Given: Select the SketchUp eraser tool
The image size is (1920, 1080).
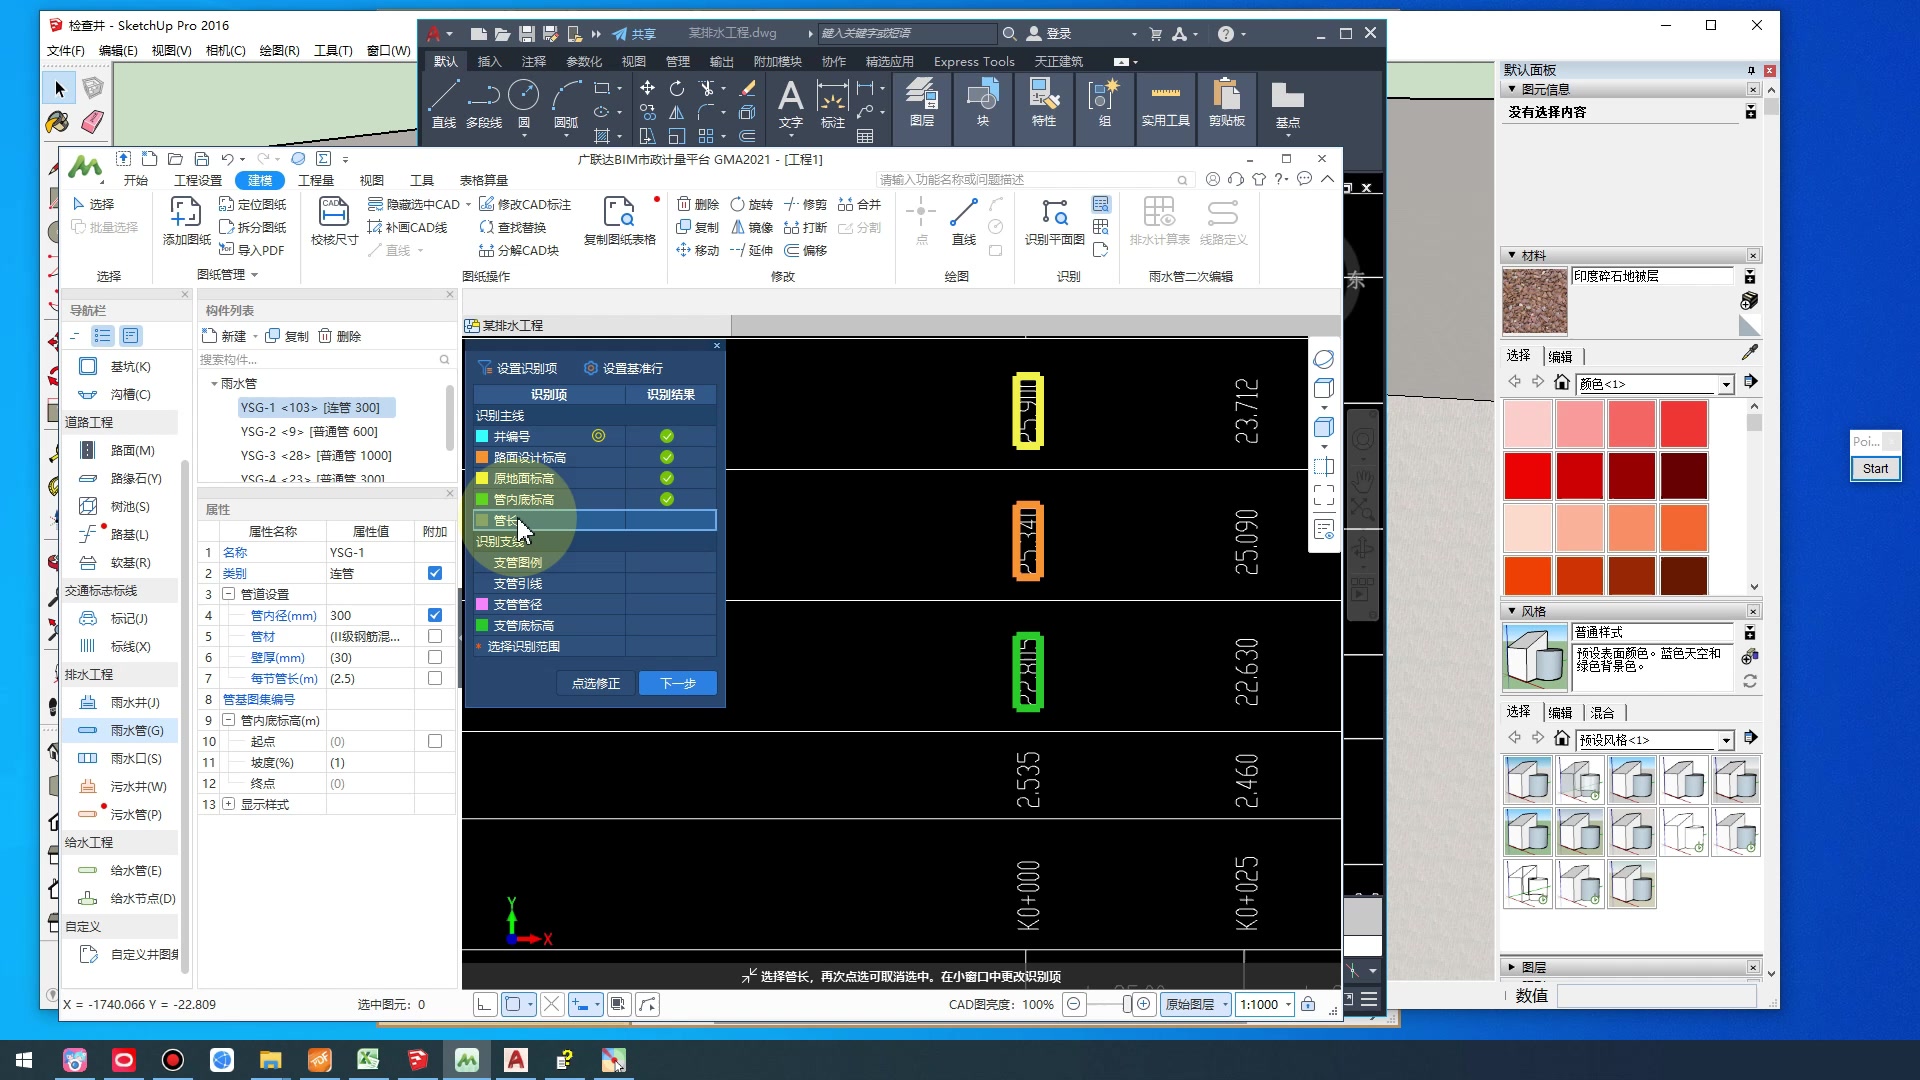Looking at the screenshot, I should coord(92,122).
